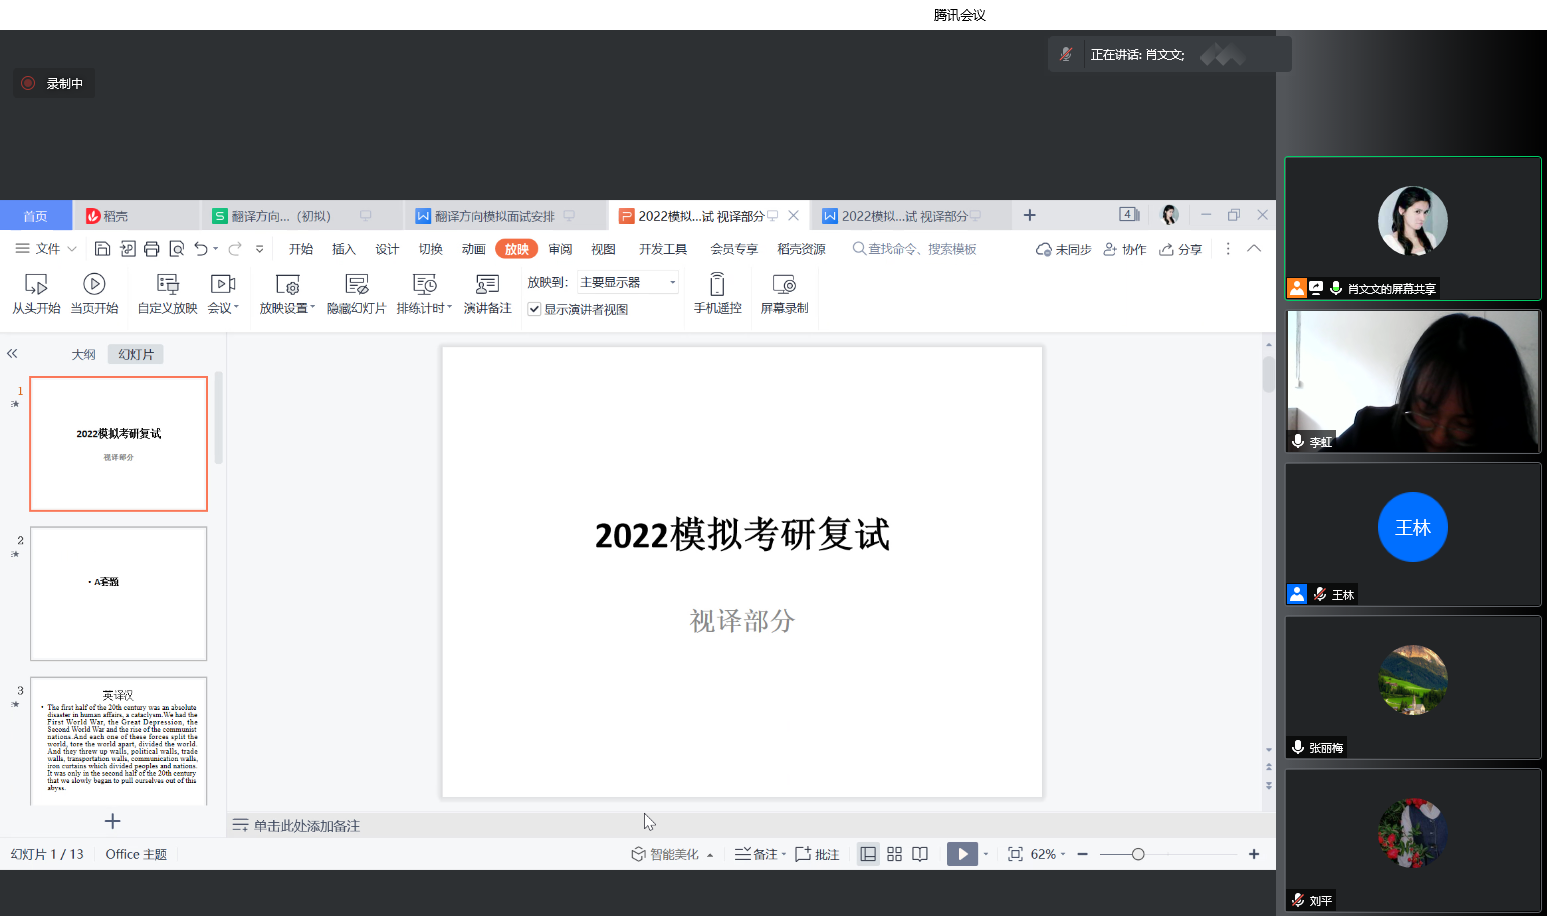Viewport: 1547px width, 916px height.
Task: Open 演讲备注 speaker notes
Action: coord(487,285)
